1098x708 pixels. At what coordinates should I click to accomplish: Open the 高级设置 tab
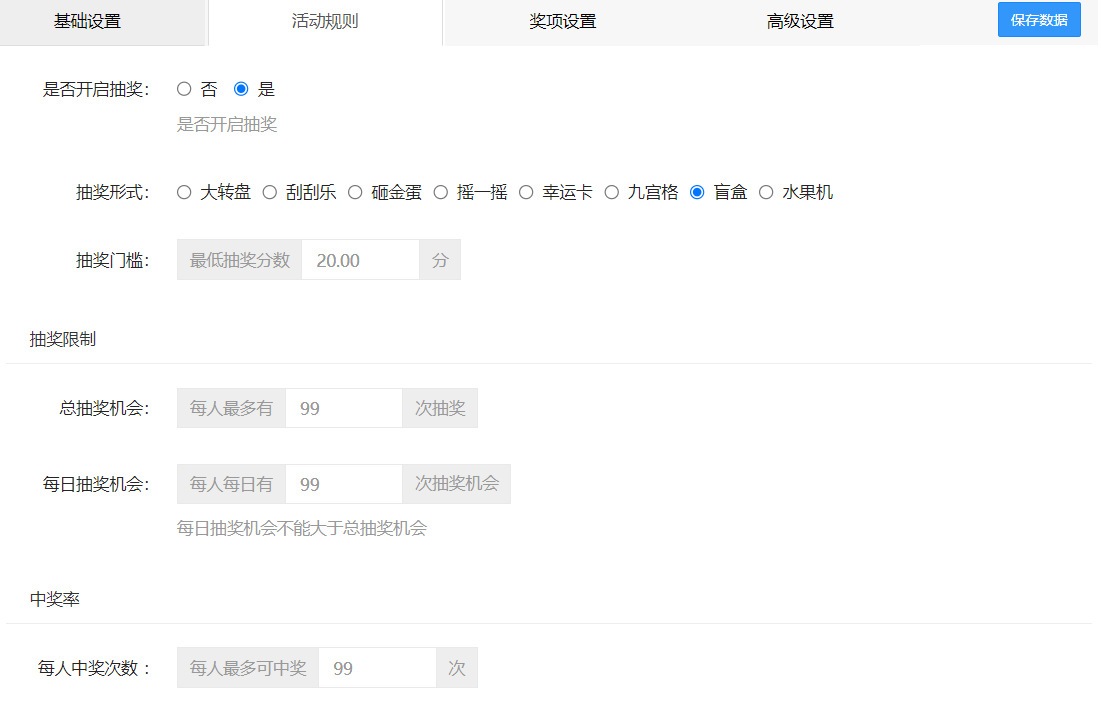(799, 19)
